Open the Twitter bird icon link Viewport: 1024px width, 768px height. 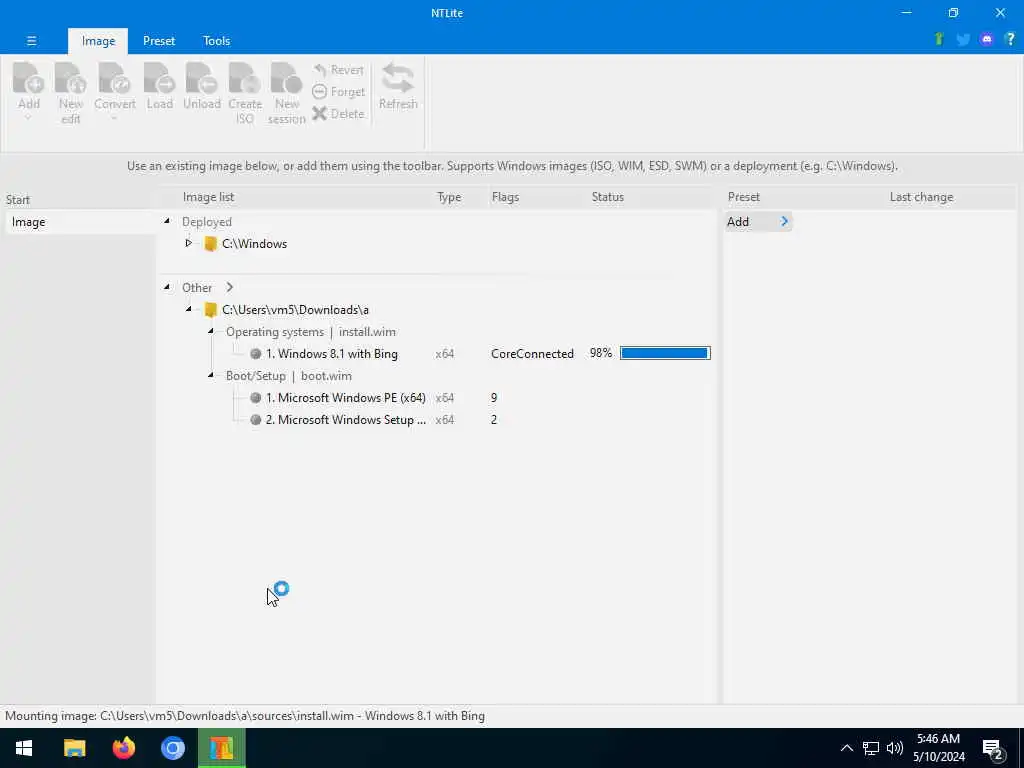point(963,40)
